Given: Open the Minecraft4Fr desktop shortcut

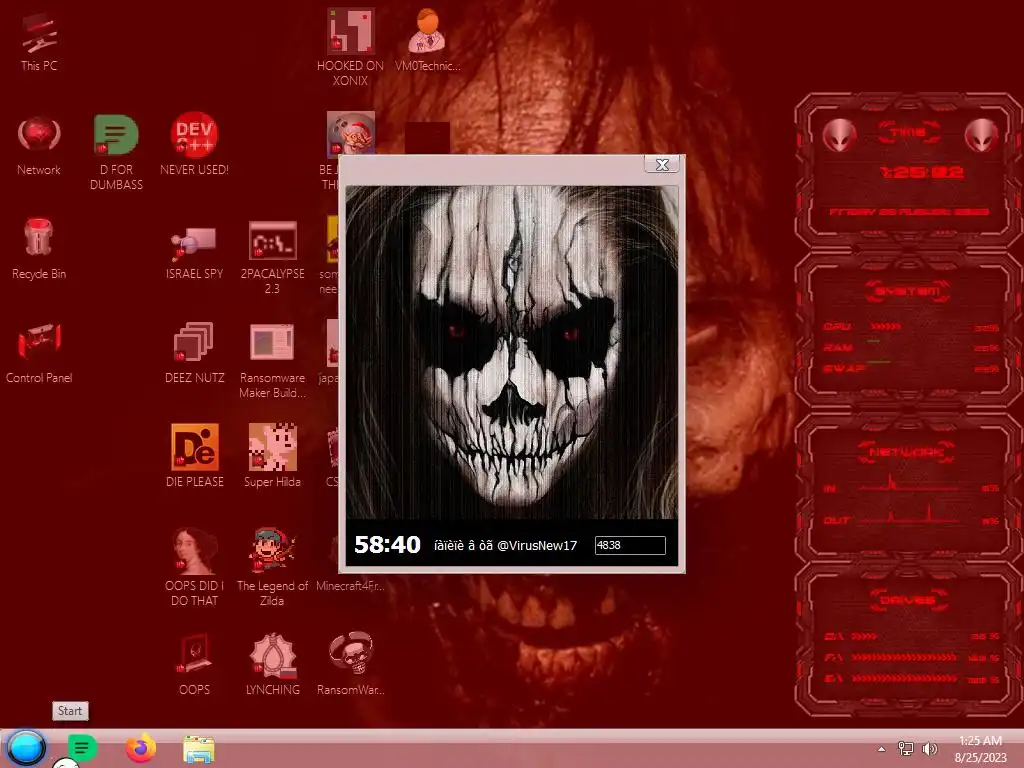Looking at the screenshot, I should pos(350,586).
